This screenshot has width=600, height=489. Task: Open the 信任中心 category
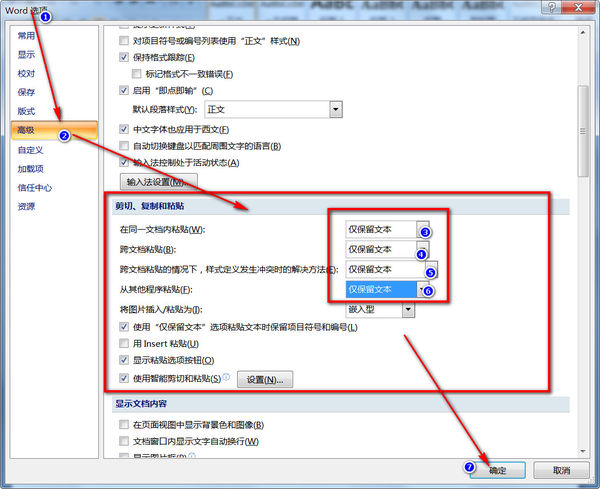tap(34, 188)
